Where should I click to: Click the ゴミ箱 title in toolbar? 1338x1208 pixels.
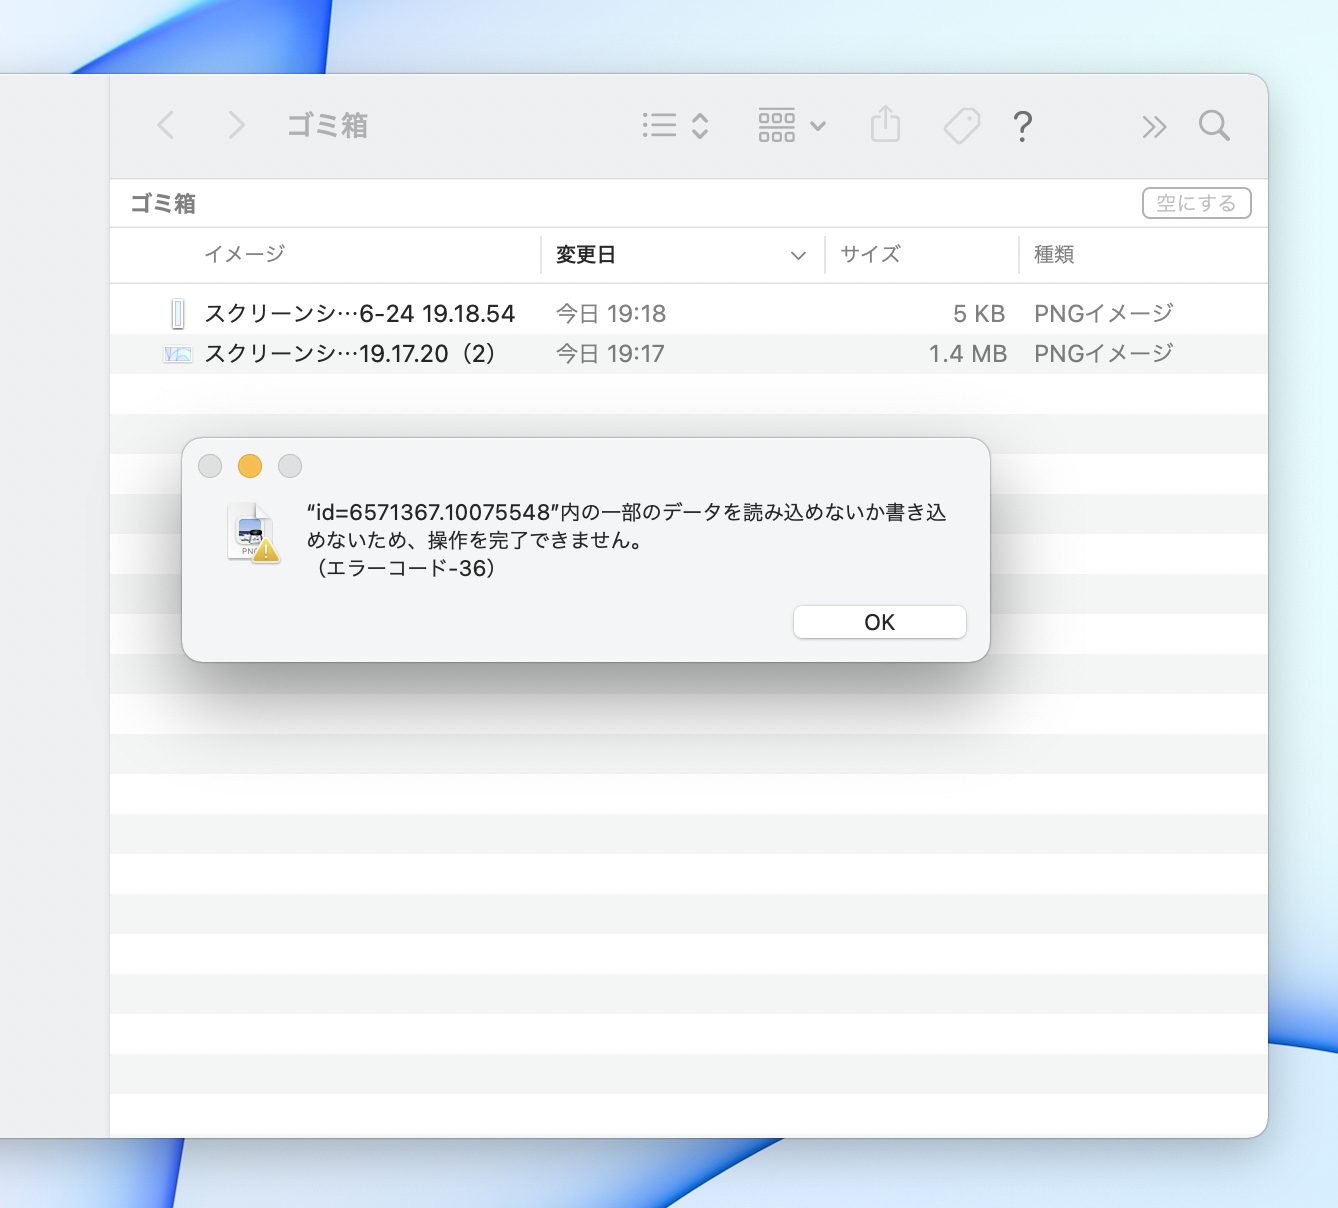(x=328, y=125)
